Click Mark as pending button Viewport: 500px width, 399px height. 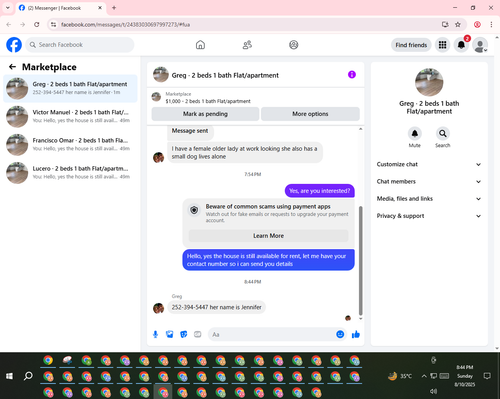pos(205,114)
